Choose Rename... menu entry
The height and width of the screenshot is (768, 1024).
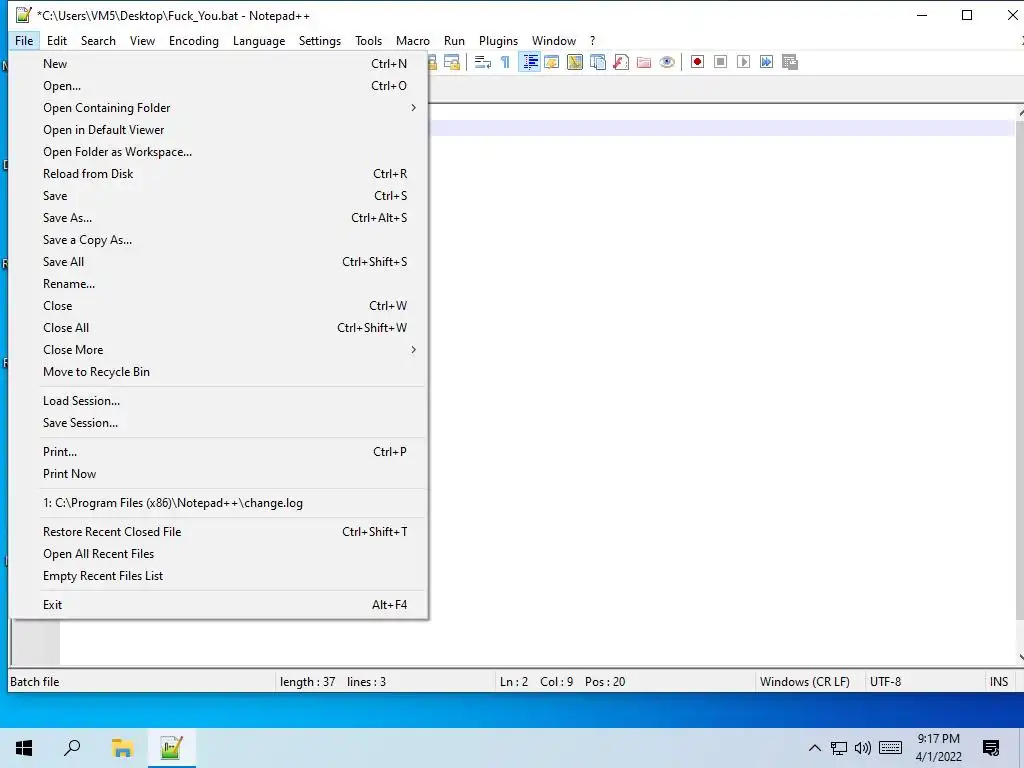(x=219, y=284)
